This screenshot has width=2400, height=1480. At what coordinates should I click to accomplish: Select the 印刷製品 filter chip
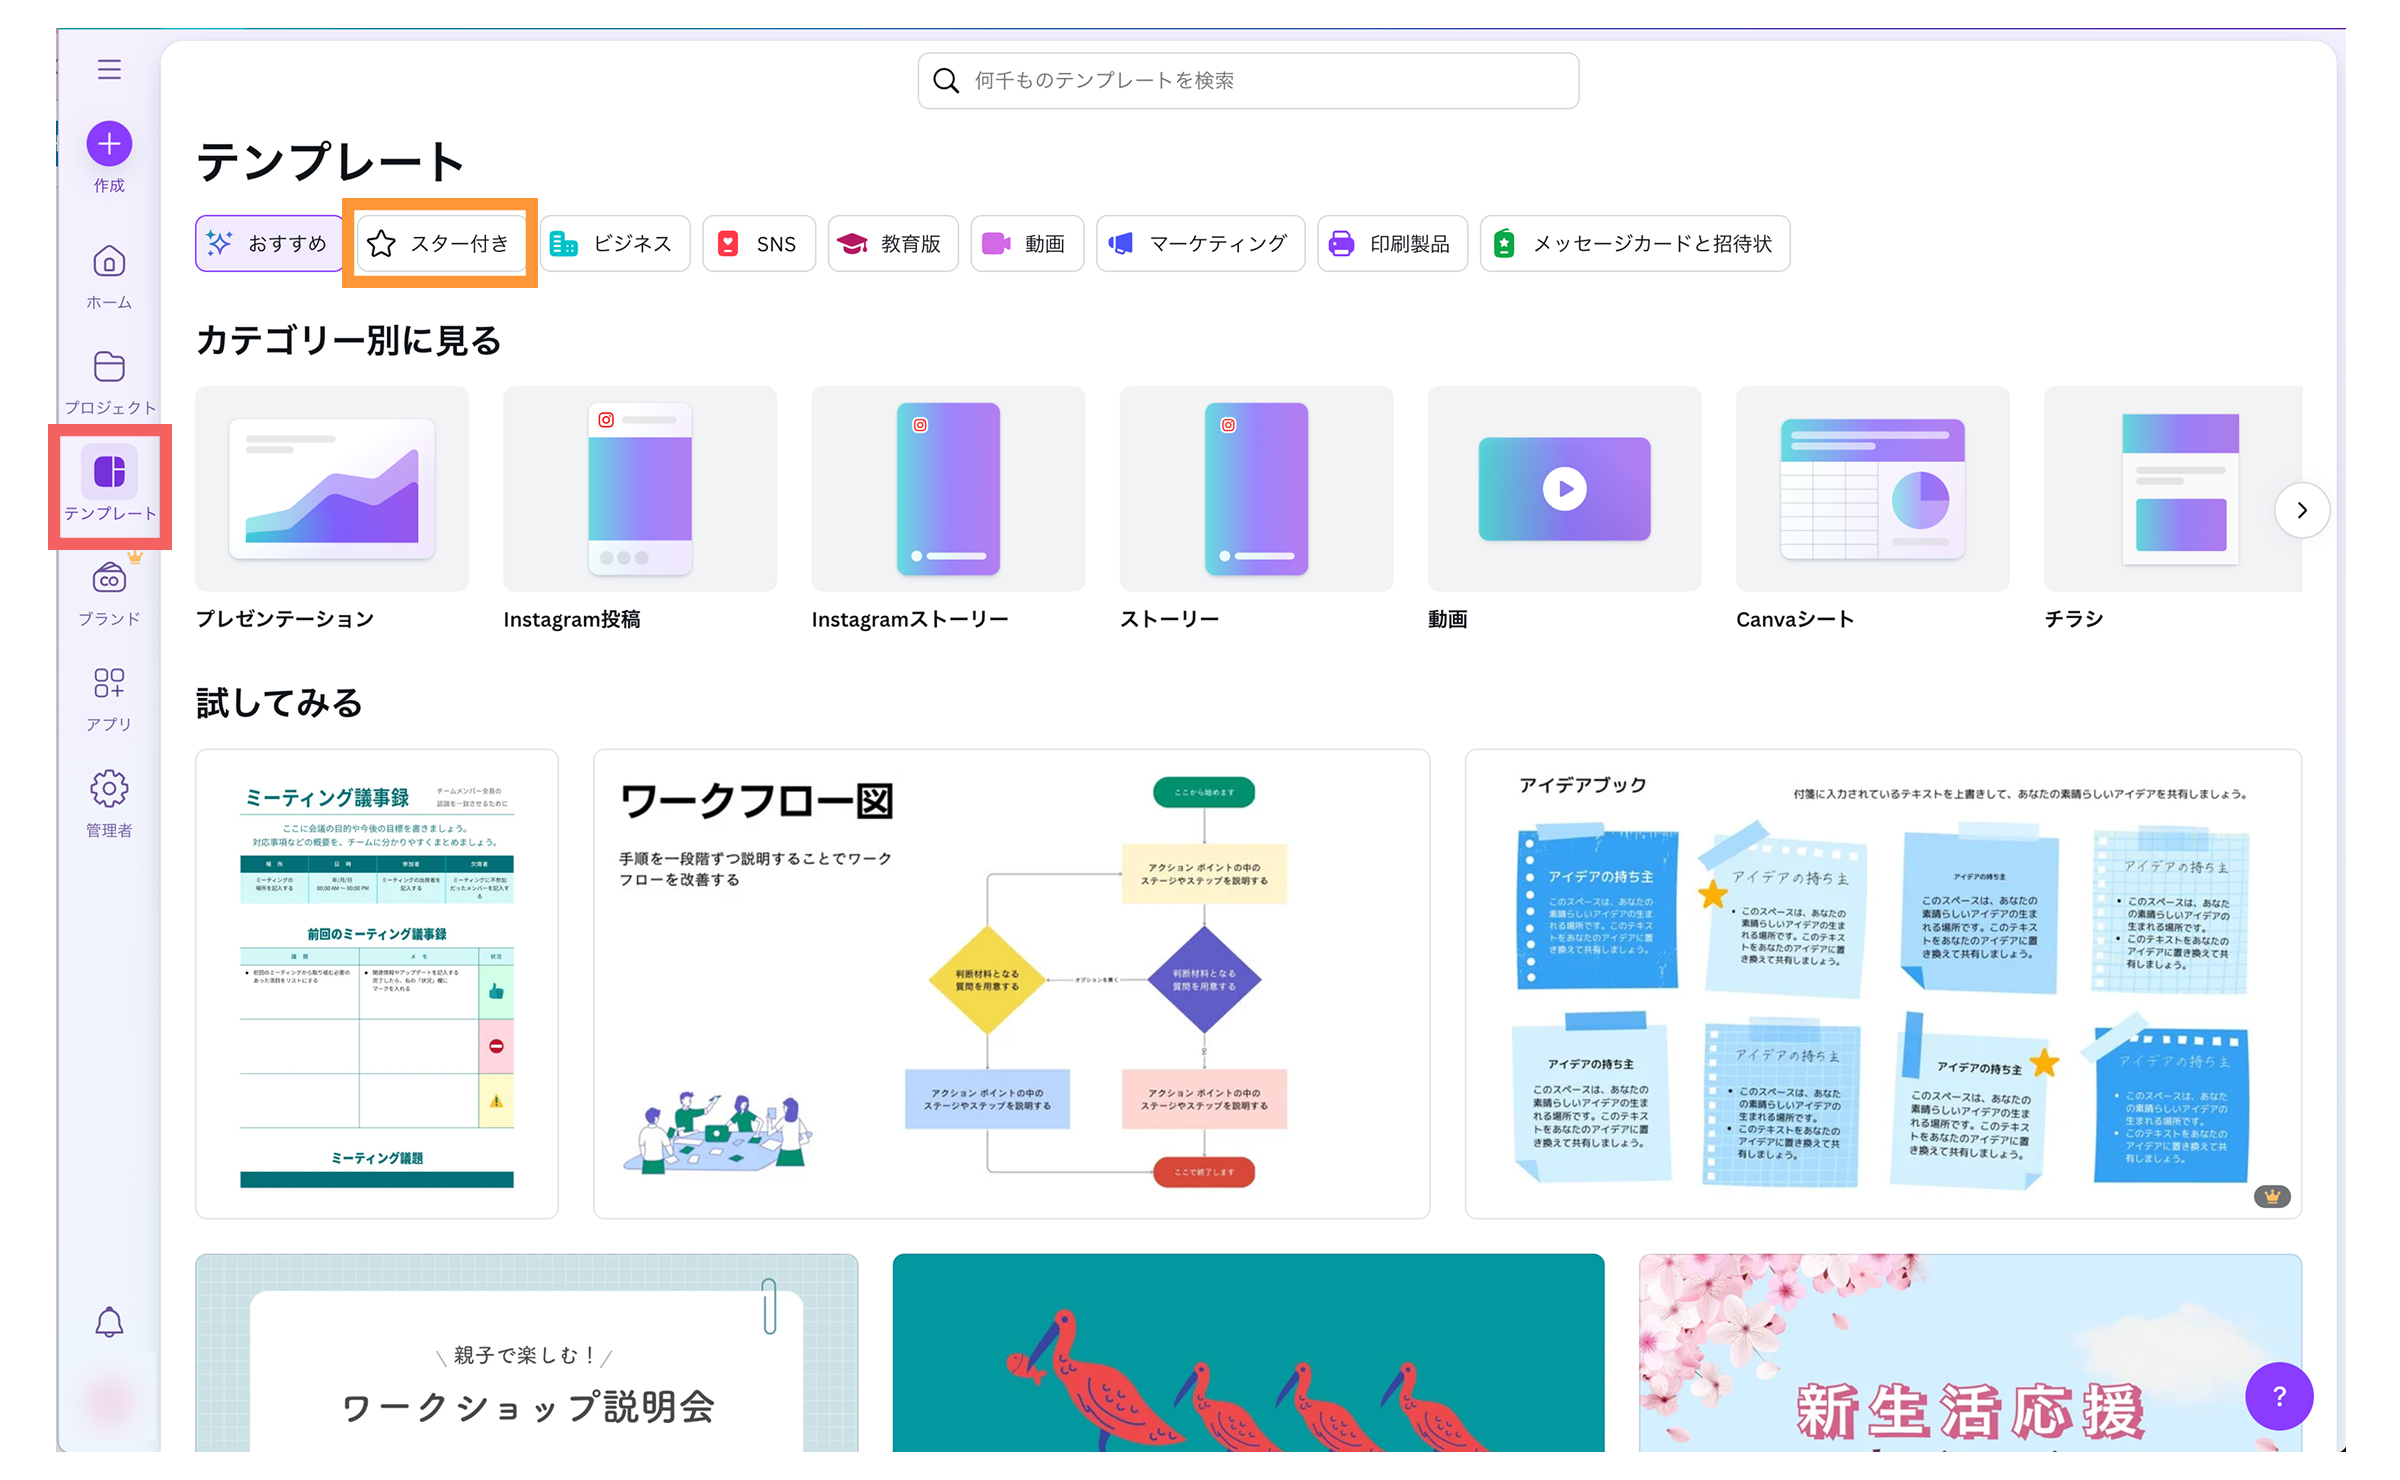[x=1392, y=243]
